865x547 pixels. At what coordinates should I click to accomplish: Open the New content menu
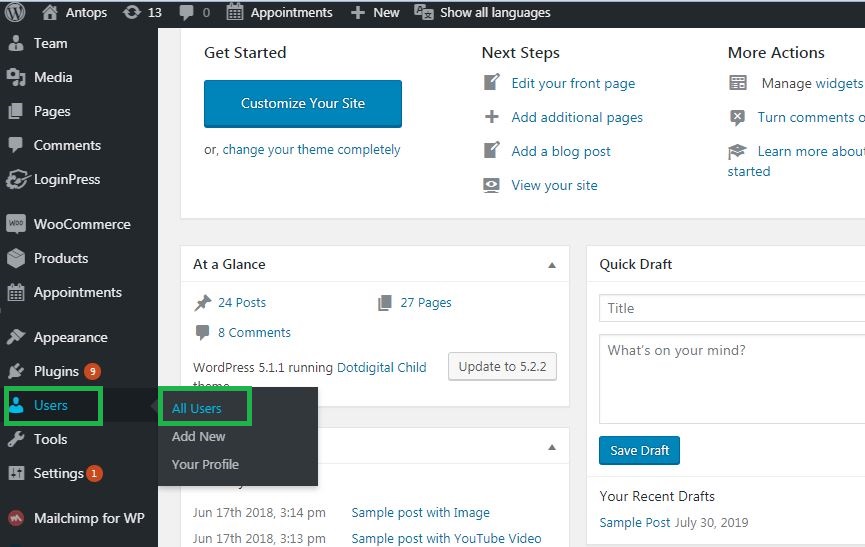375,13
